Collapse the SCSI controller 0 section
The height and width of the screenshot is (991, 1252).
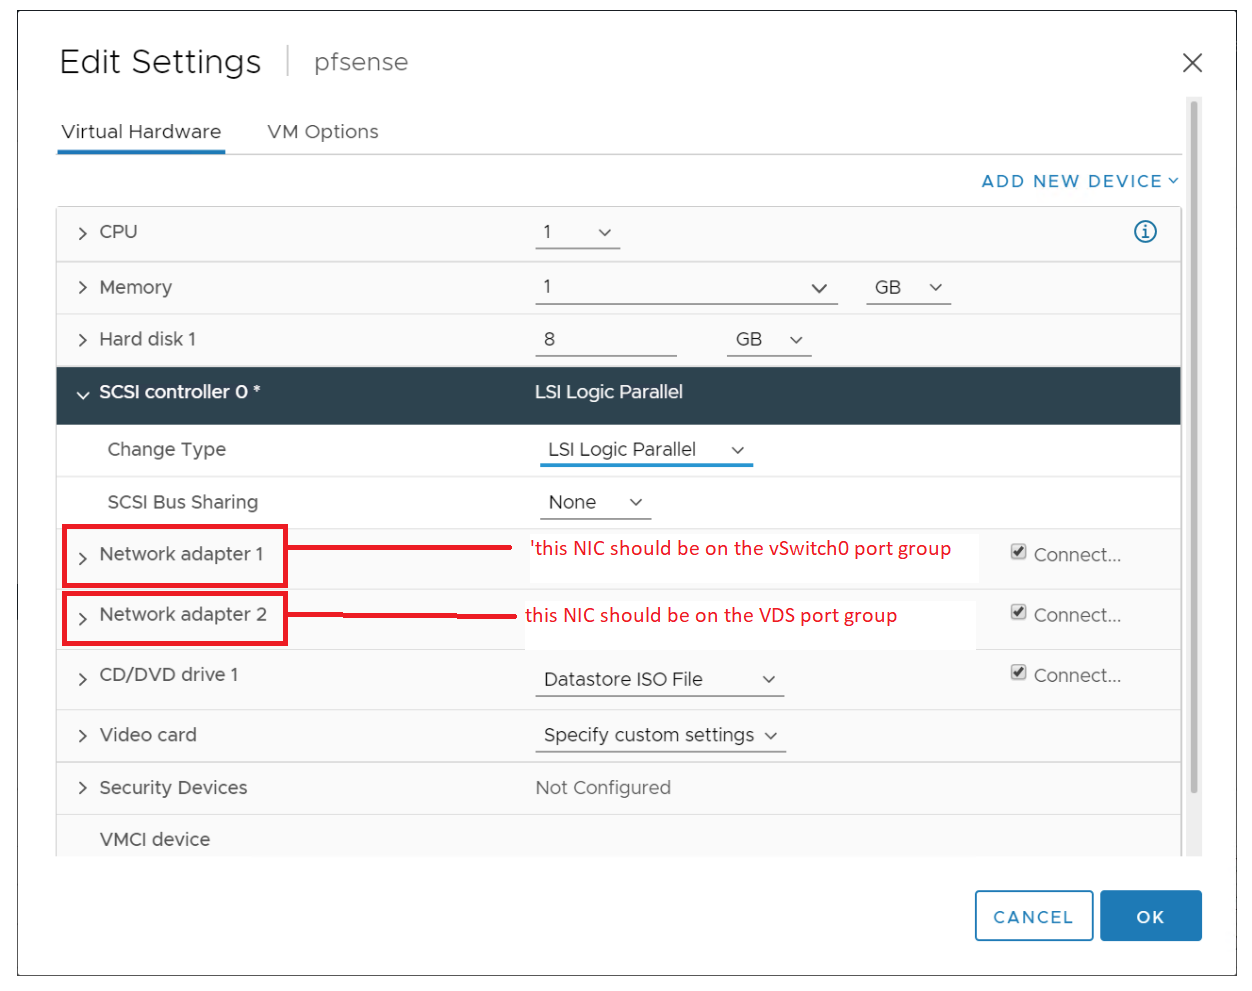coord(83,395)
